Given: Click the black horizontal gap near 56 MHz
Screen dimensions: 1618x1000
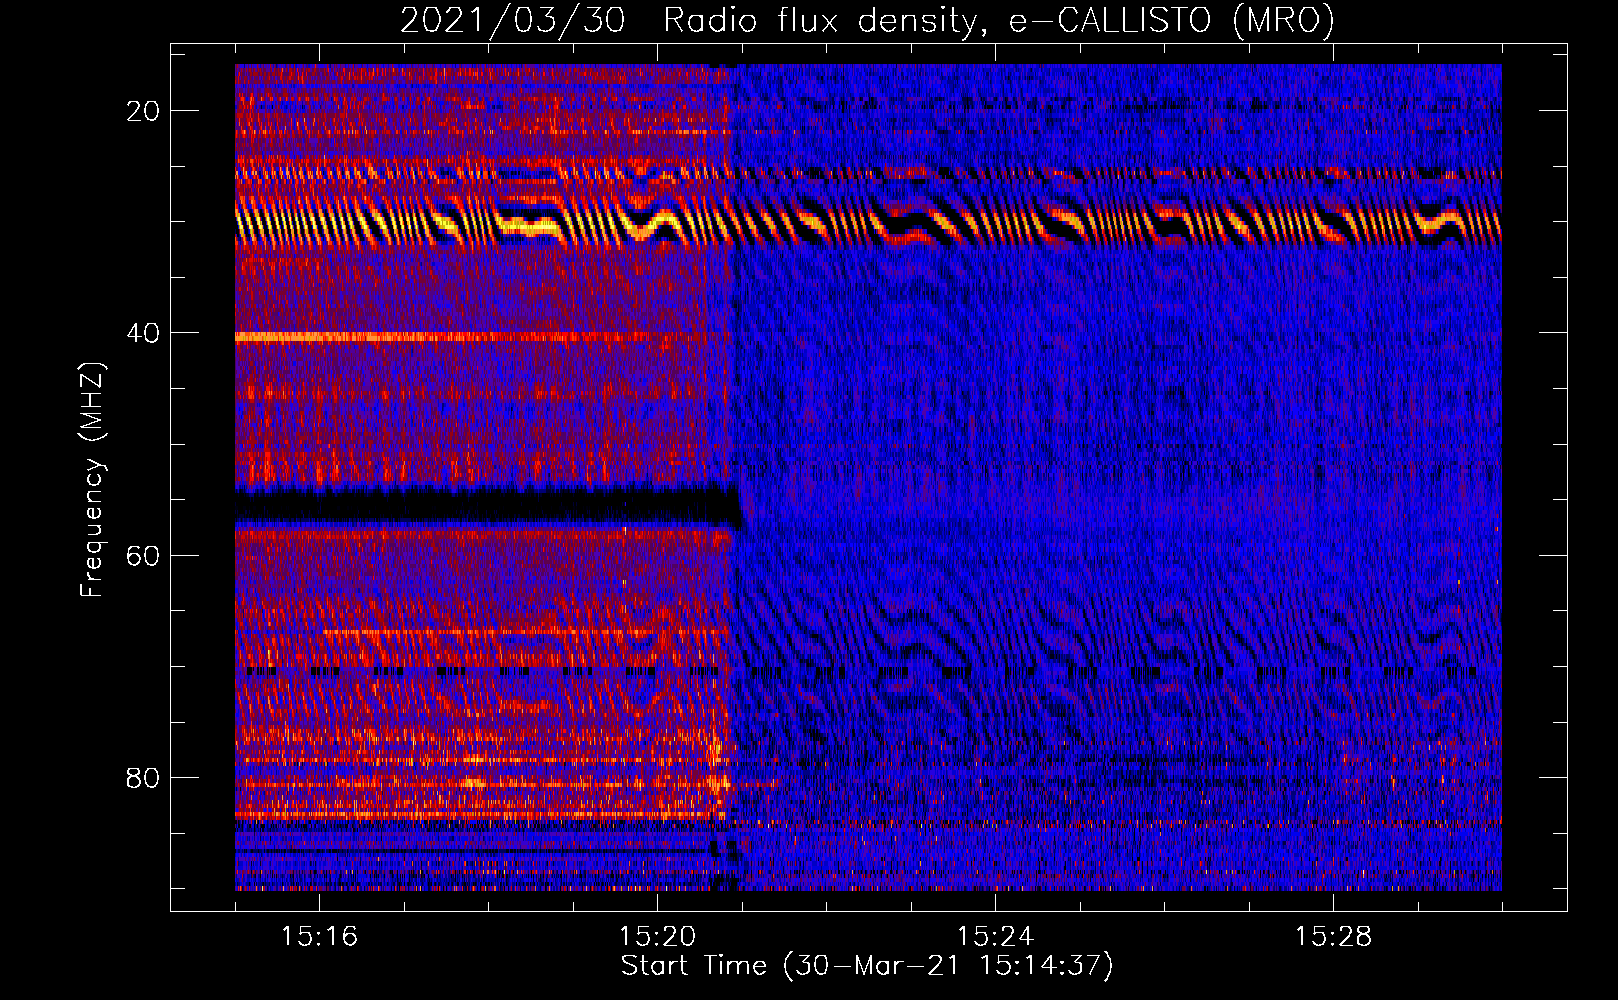Looking at the screenshot, I should click(487, 507).
